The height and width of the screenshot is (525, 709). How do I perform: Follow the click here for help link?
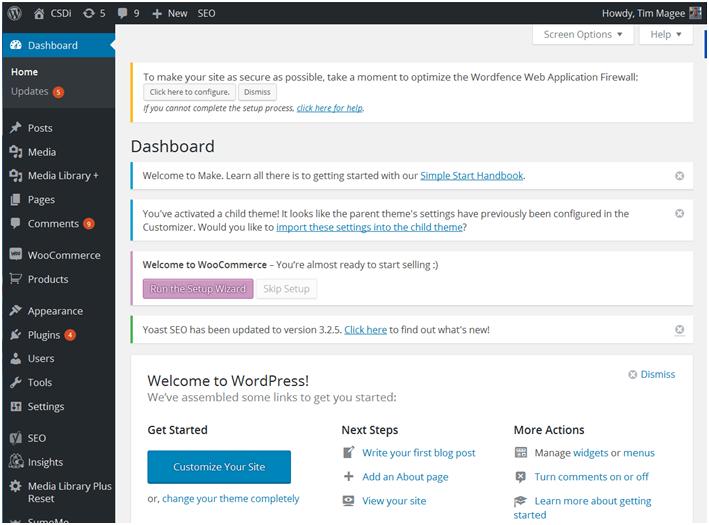coord(330,108)
